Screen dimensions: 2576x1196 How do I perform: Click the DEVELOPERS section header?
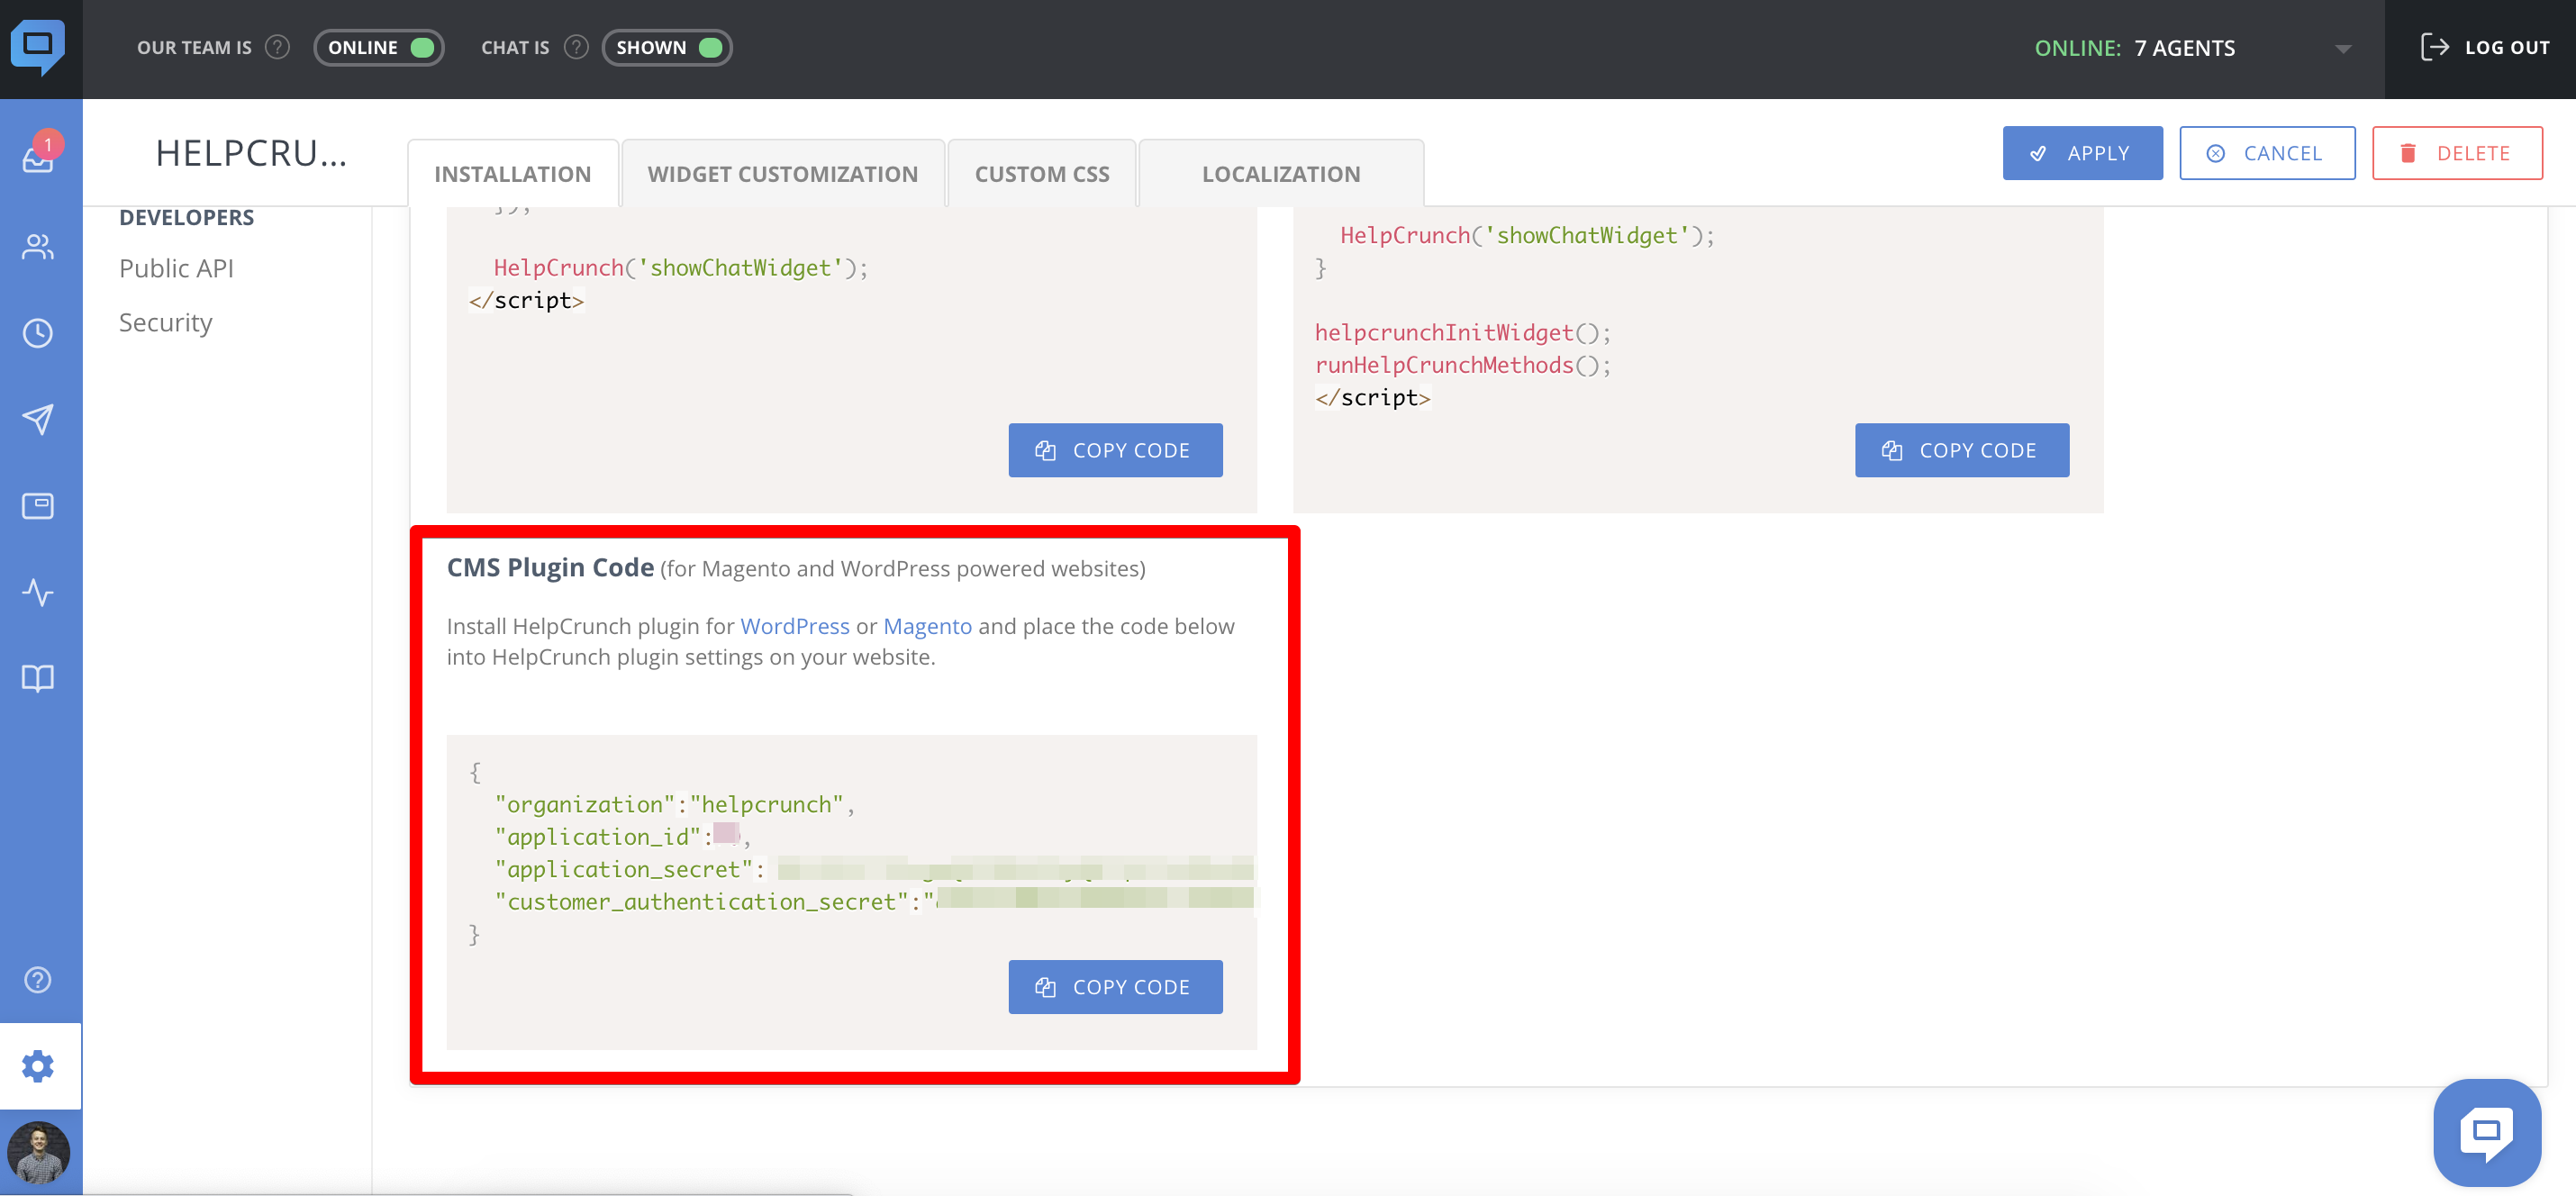coord(187,217)
